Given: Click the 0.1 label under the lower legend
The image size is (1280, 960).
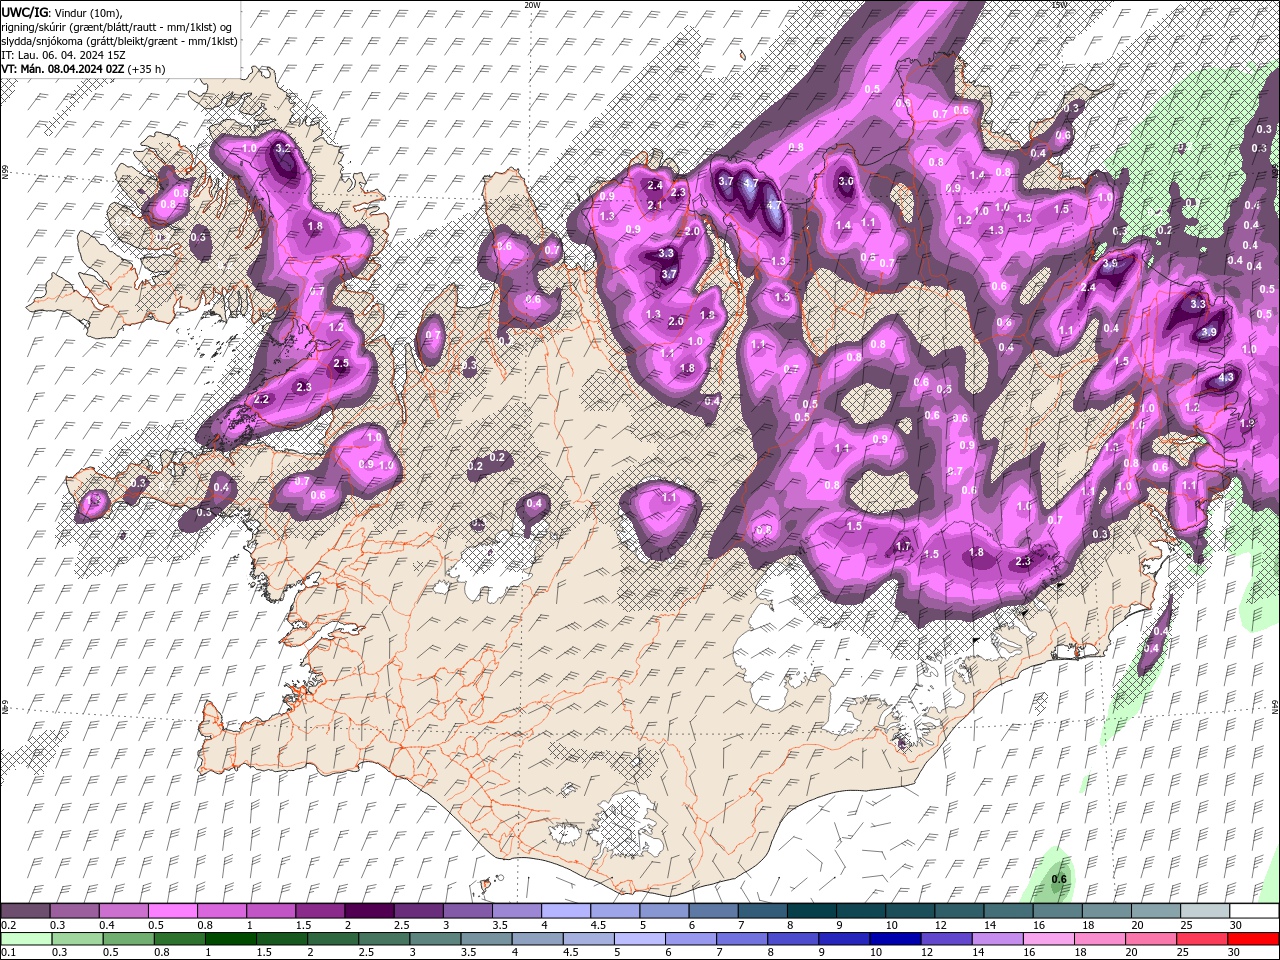Looking at the screenshot, I should (8, 953).
